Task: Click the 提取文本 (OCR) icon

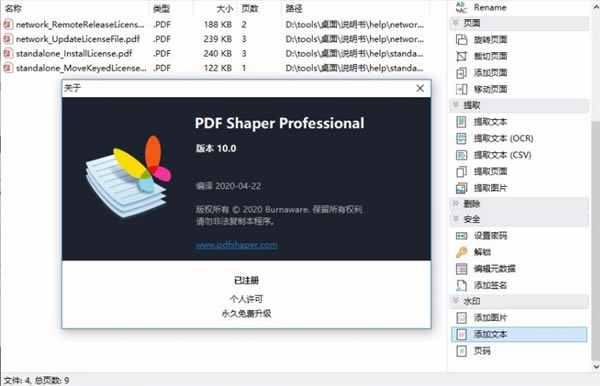Action: 461,138
